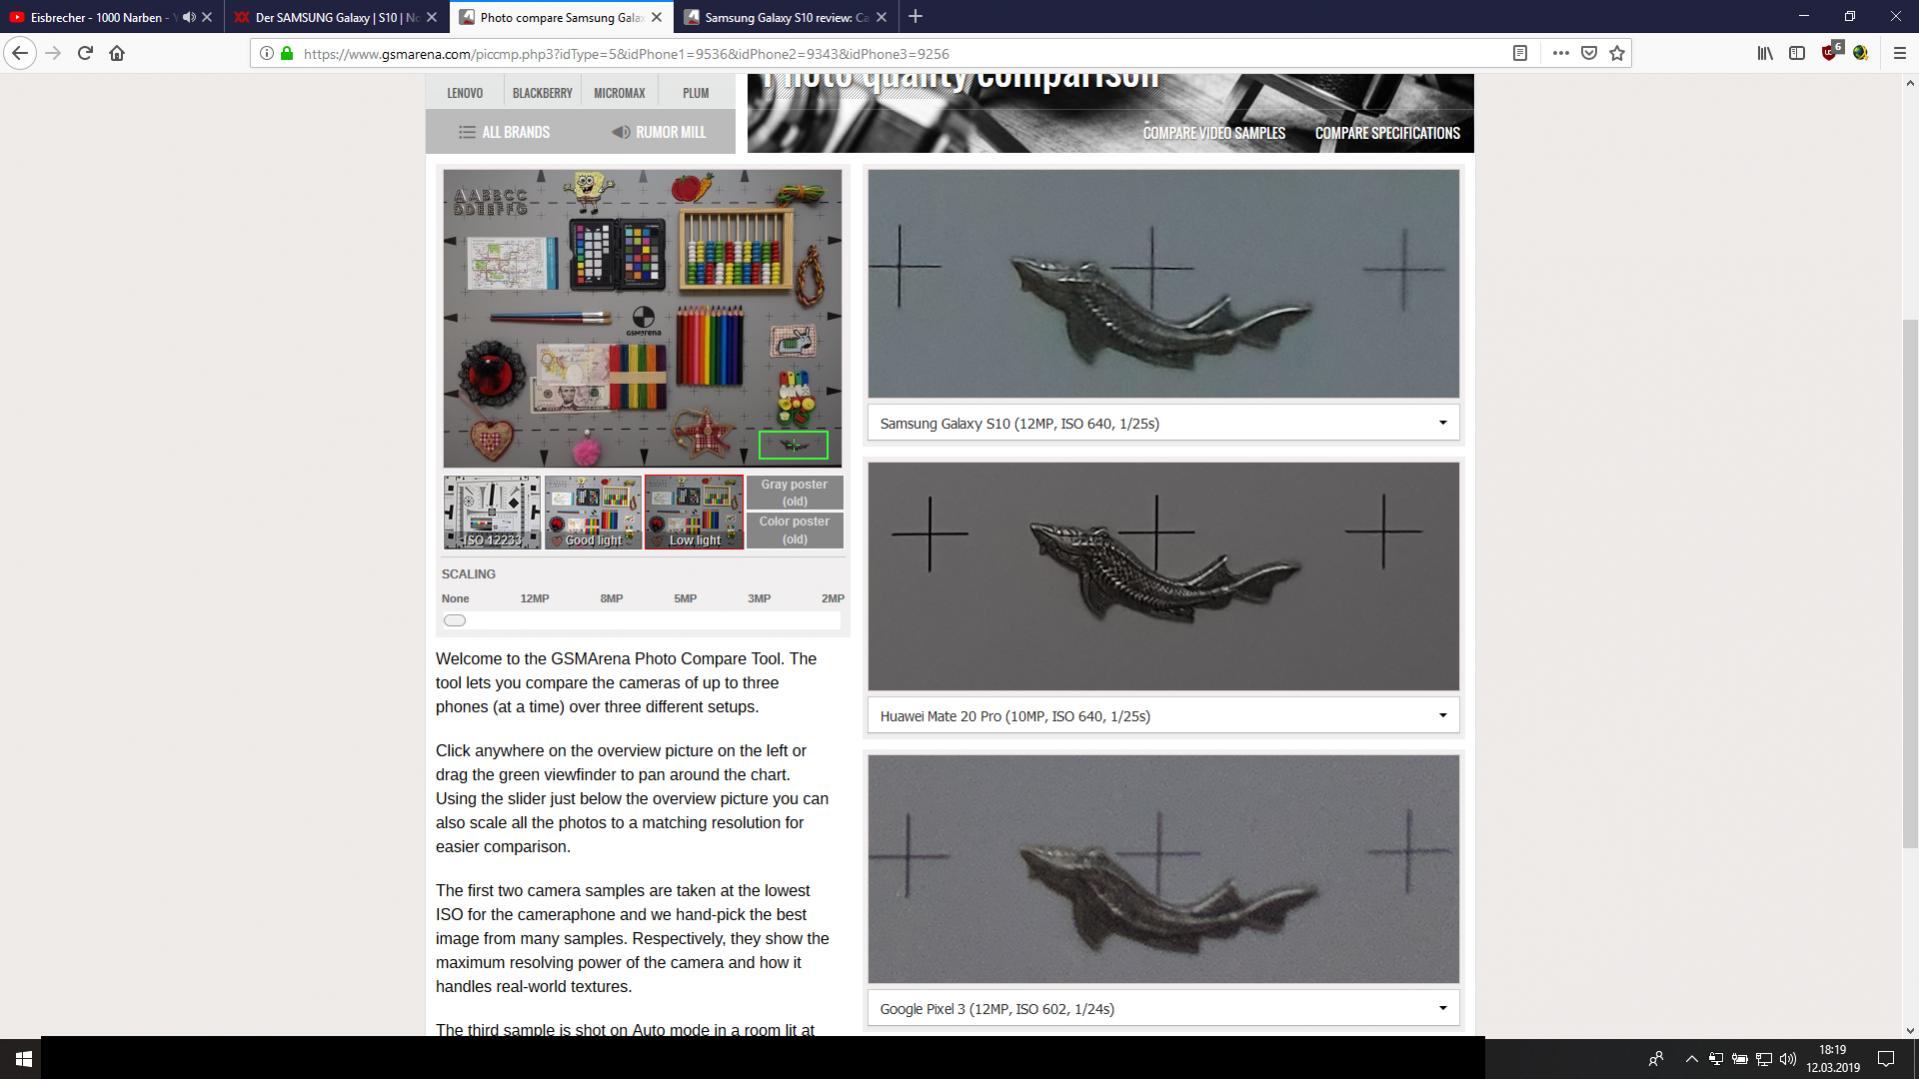The height and width of the screenshot is (1079, 1919).
Task: Select the Good light chart thumbnail
Action: pyautogui.click(x=593, y=512)
